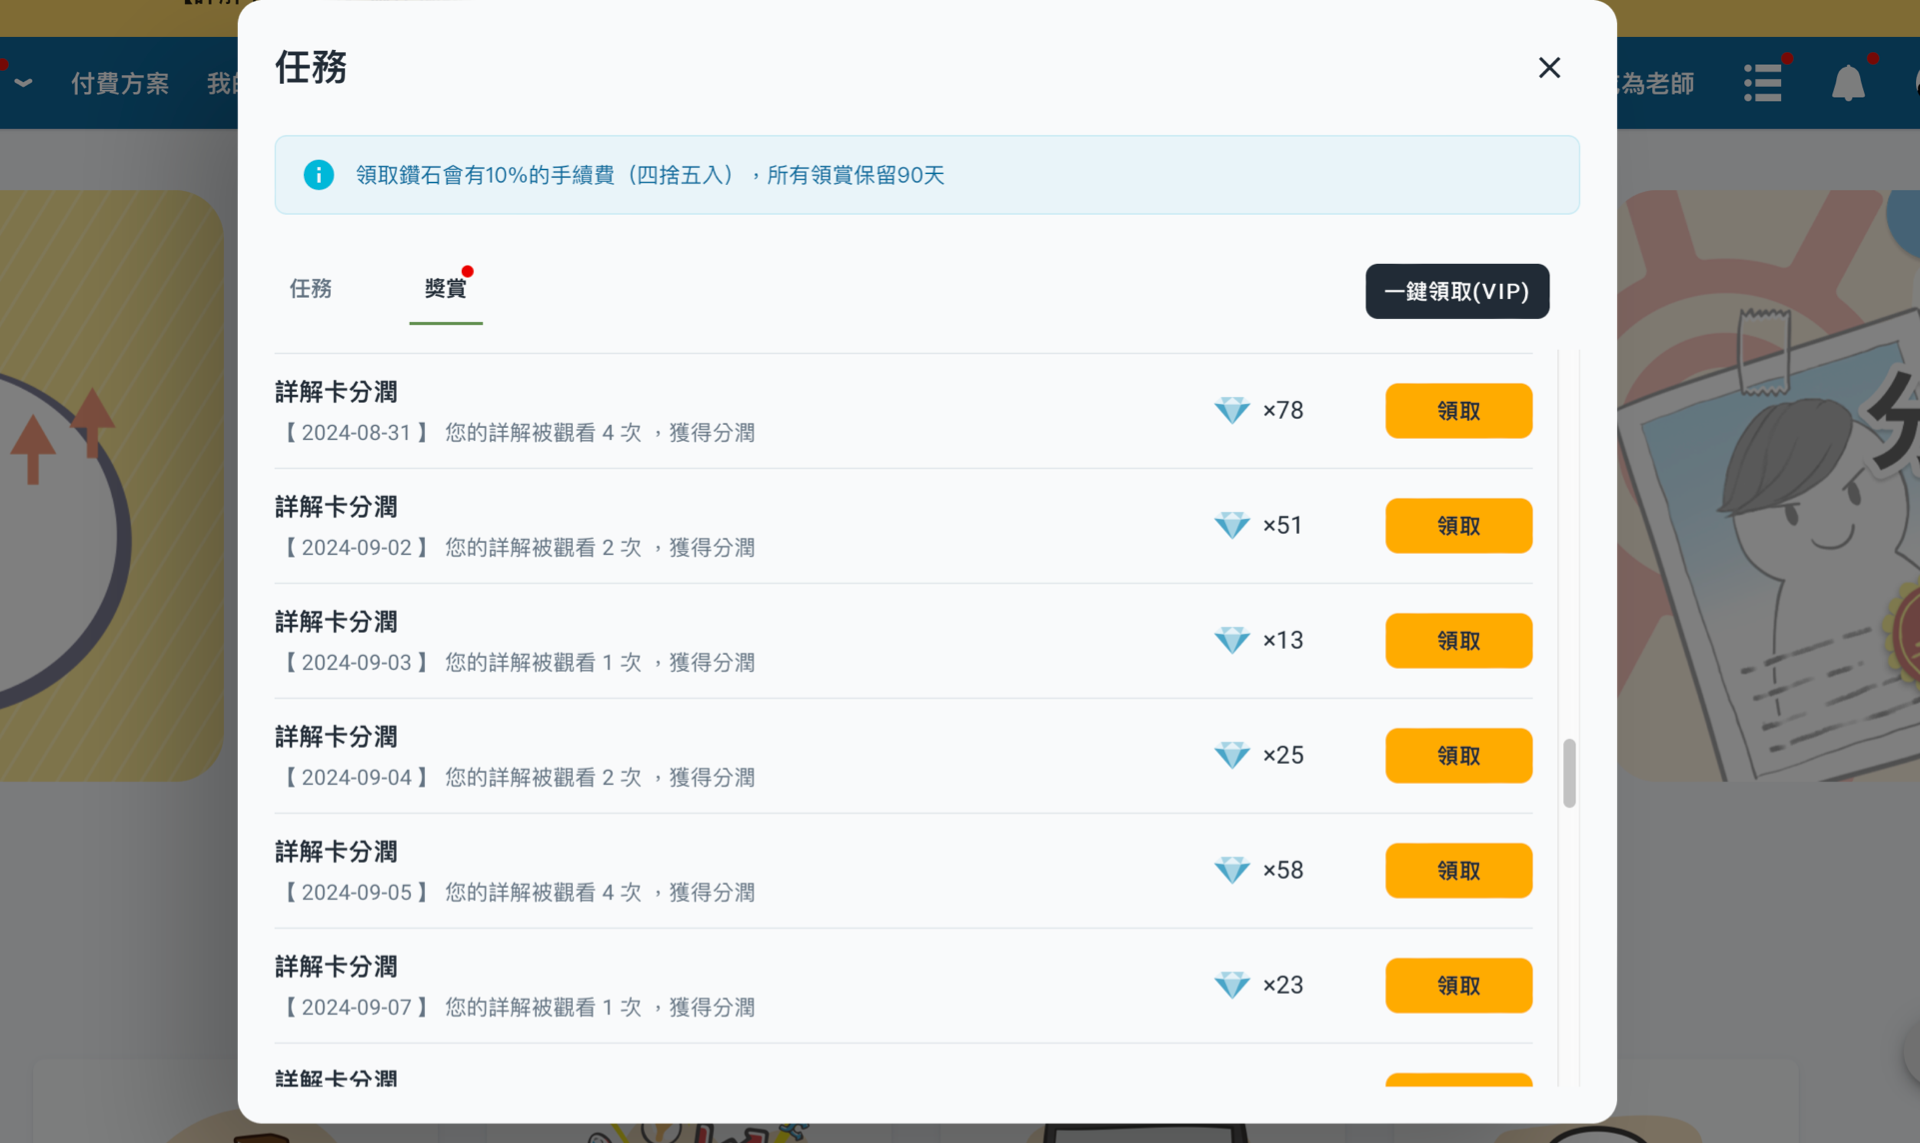Viewport: 1920px width, 1143px height.
Task: Click the blue info icon in notice
Action: 318,175
